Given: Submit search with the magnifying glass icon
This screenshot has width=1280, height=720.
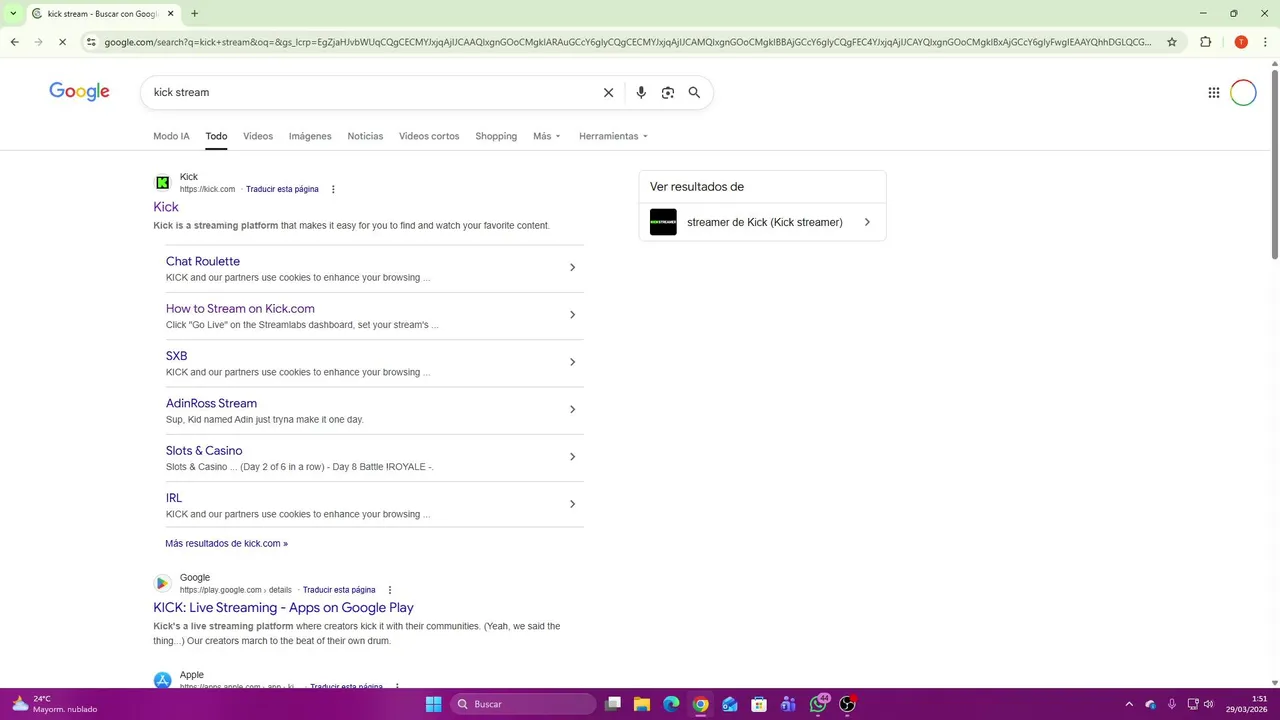Looking at the screenshot, I should tap(694, 92).
